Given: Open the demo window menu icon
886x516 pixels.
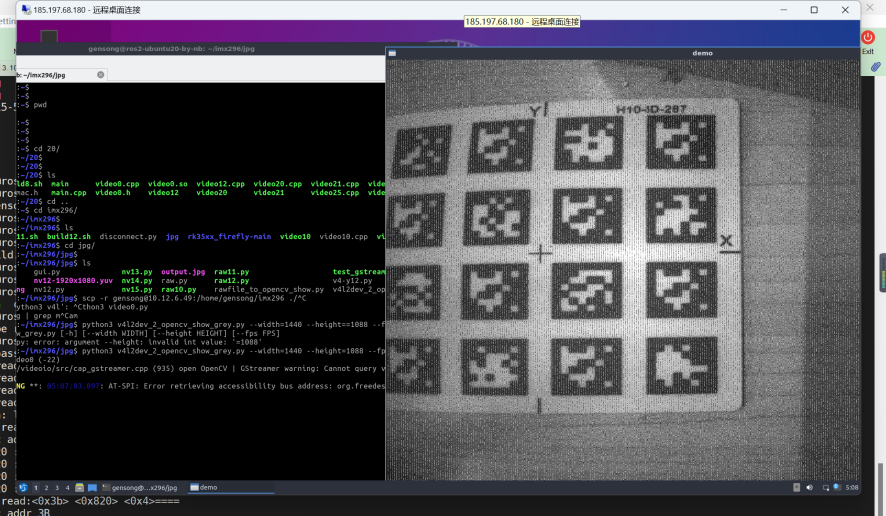Looking at the screenshot, I should tap(392, 53).
